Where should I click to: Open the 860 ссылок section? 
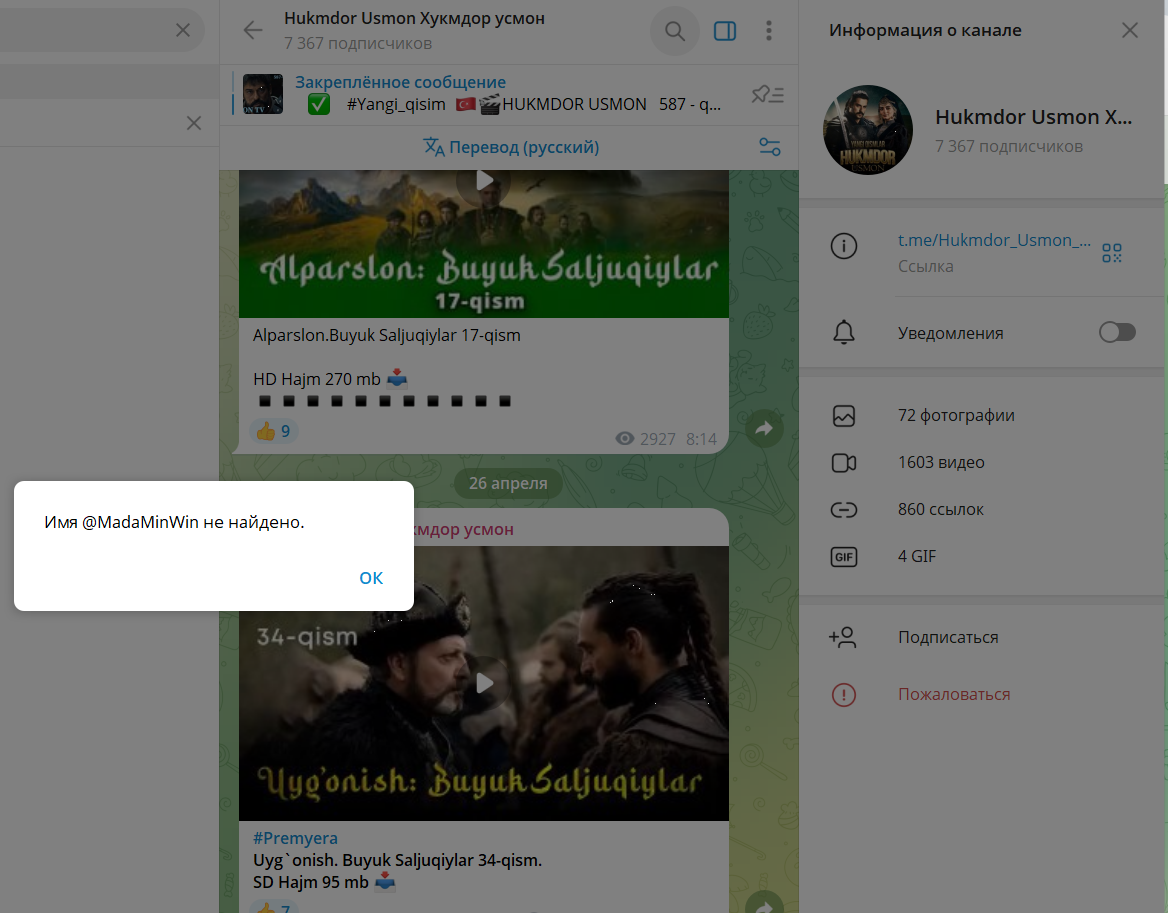tap(940, 509)
